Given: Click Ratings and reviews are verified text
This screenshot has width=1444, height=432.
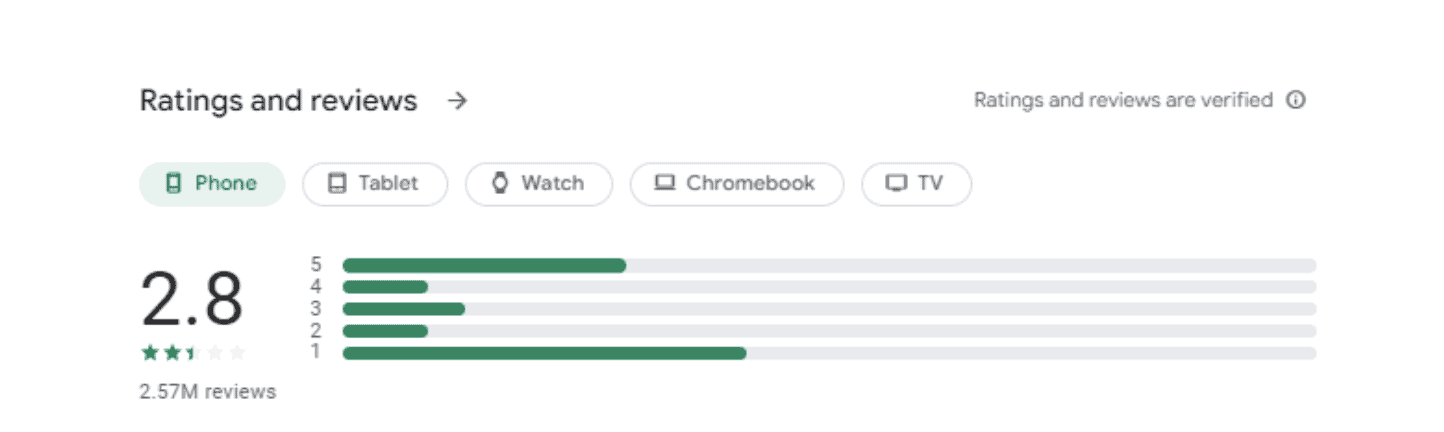Looking at the screenshot, I should (1123, 100).
